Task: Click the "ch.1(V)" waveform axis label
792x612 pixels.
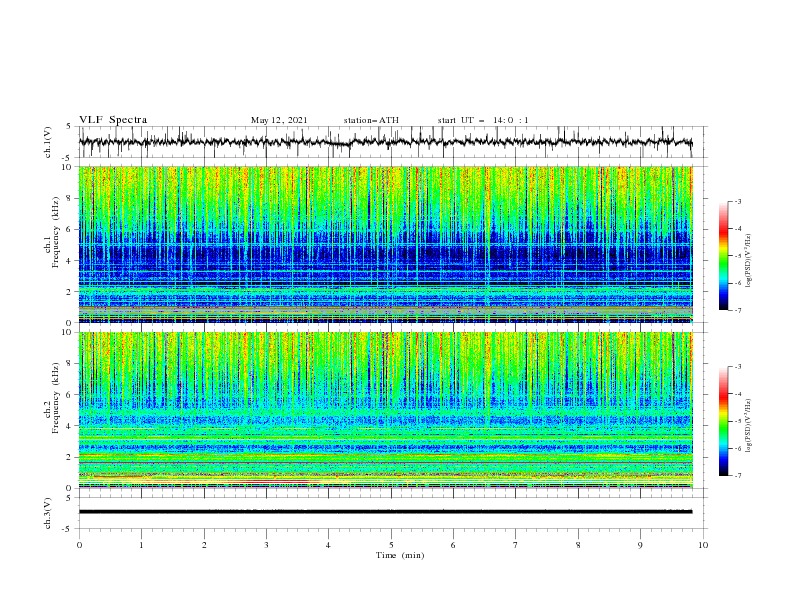Action: click(48, 142)
